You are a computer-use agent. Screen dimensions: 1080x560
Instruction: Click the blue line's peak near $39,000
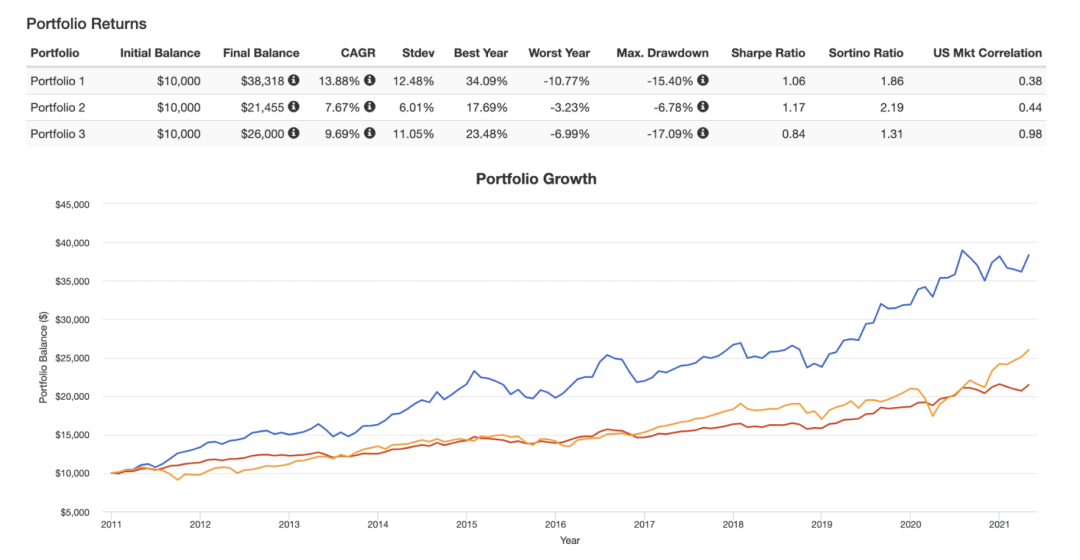coord(962,251)
